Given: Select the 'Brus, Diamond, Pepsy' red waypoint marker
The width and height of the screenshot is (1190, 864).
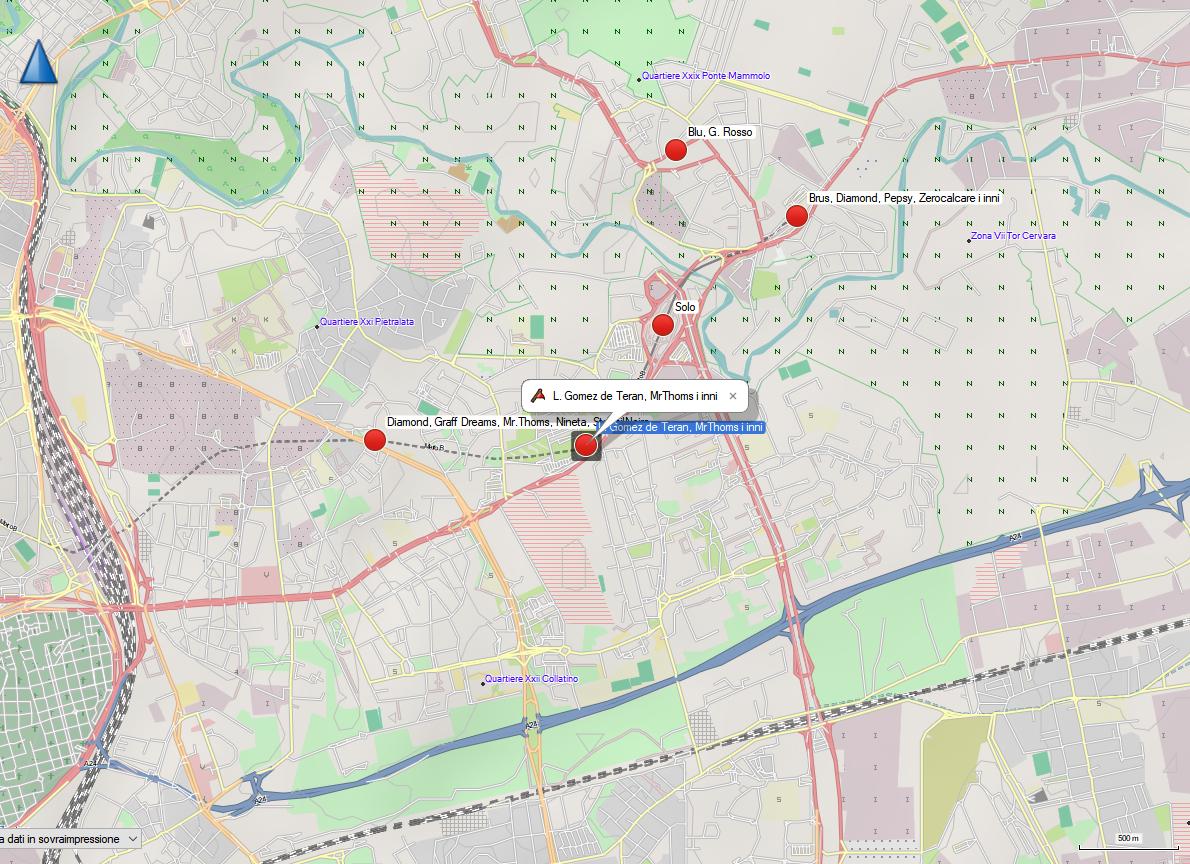Looking at the screenshot, I should tap(796, 216).
